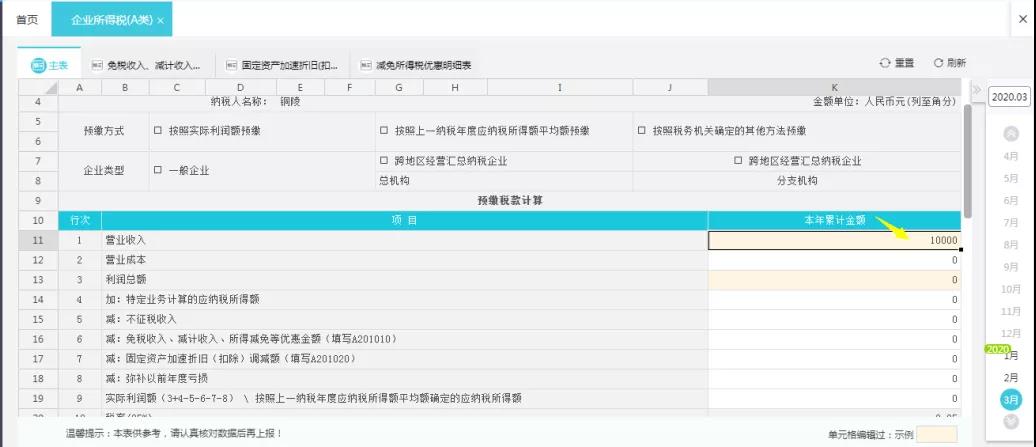Open the 主表 sheet tab
The height and width of the screenshot is (447, 1036).
click(50, 65)
